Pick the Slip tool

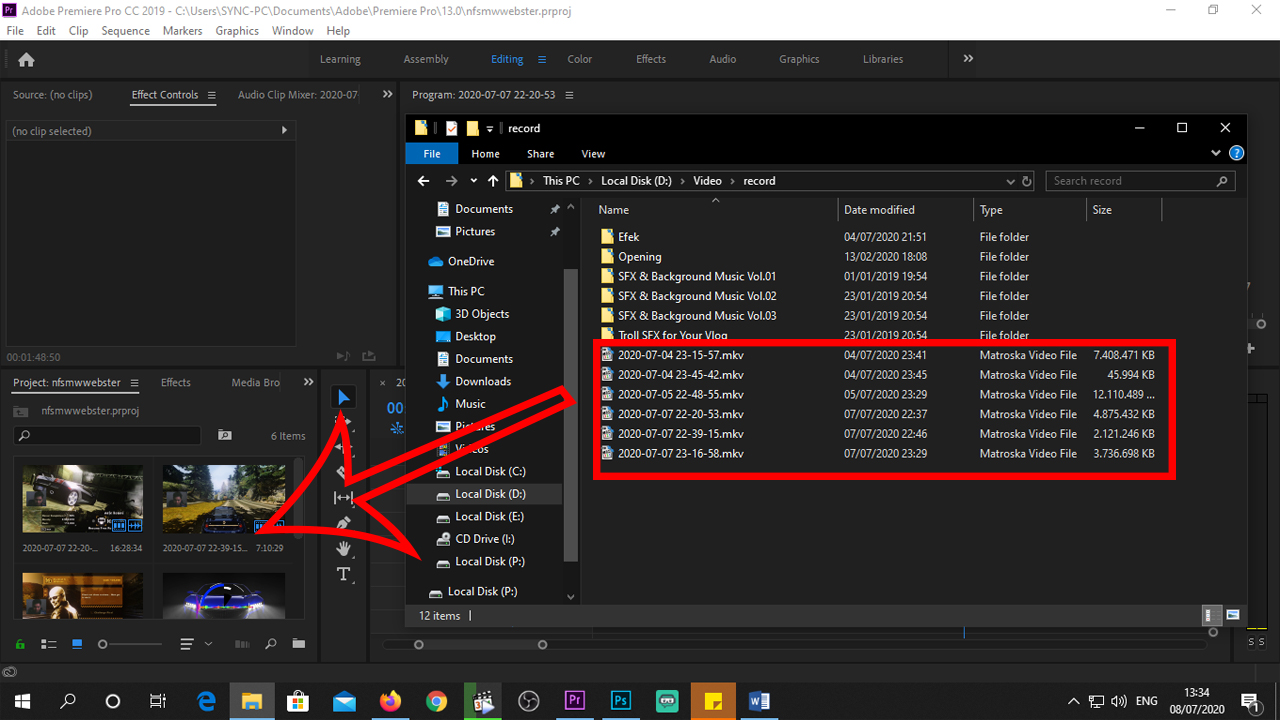(x=343, y=497)
